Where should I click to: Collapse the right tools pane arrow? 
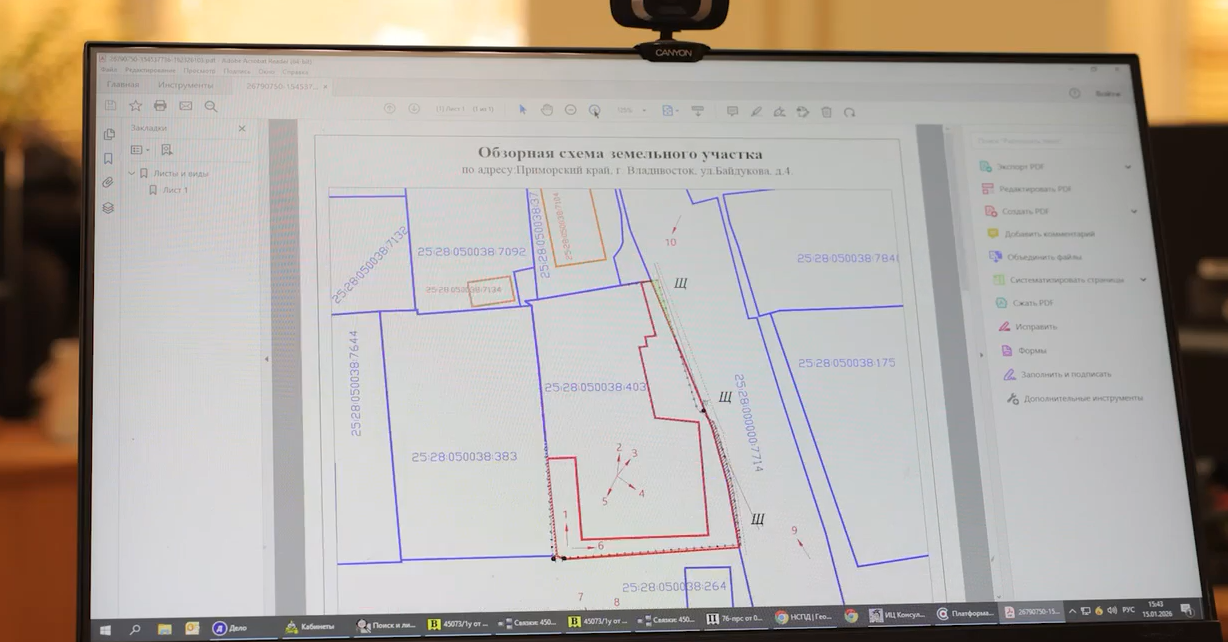(980, 353)
